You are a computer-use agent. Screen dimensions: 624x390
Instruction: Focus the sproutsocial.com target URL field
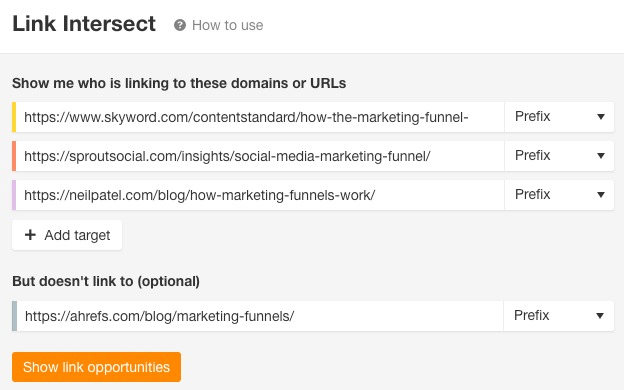(x=260, y=156)
